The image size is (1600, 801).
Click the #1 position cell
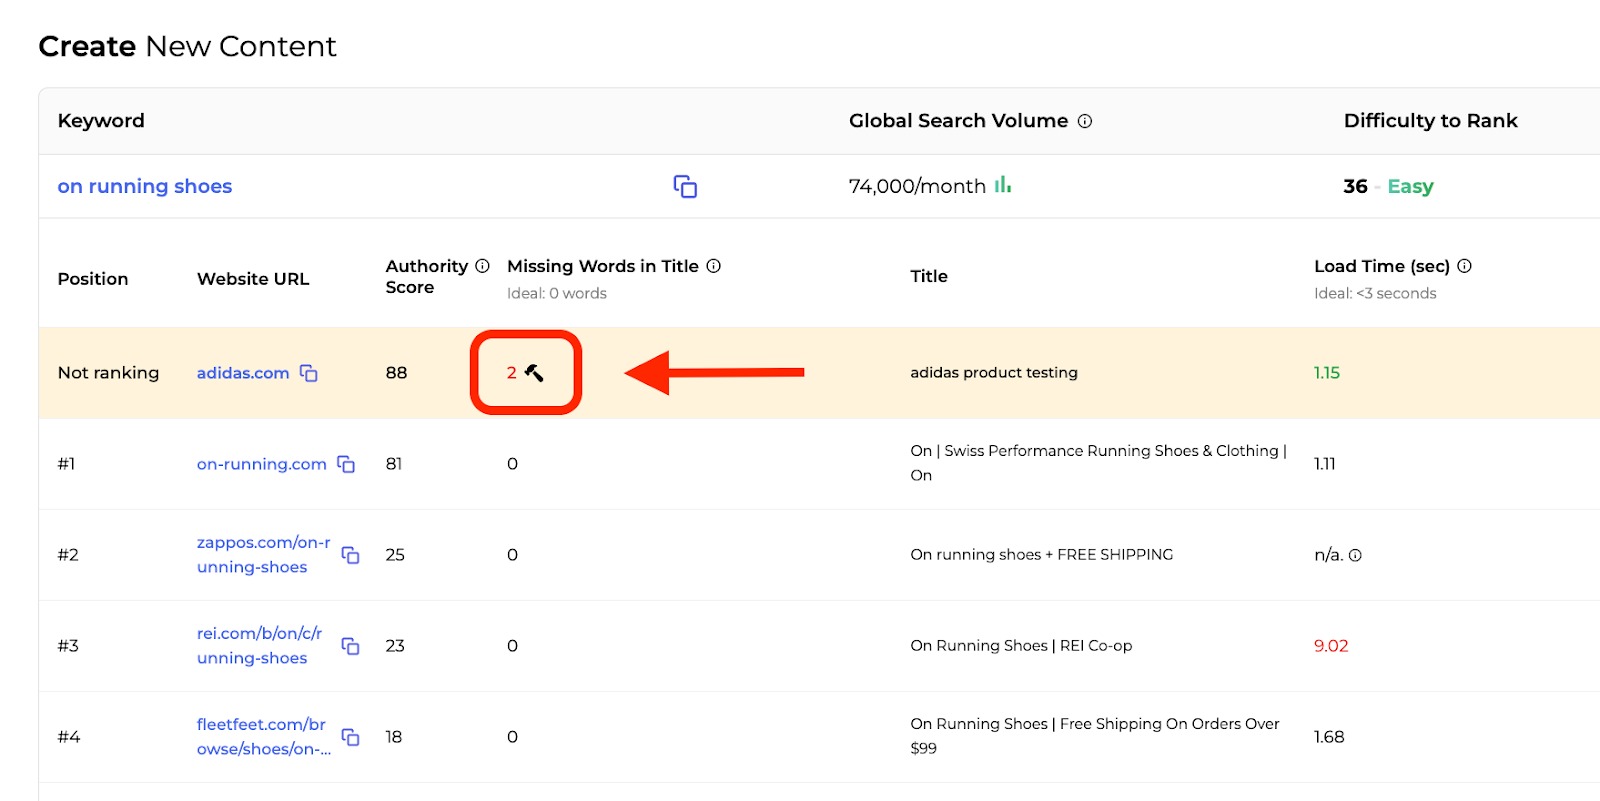pos(66,464)
